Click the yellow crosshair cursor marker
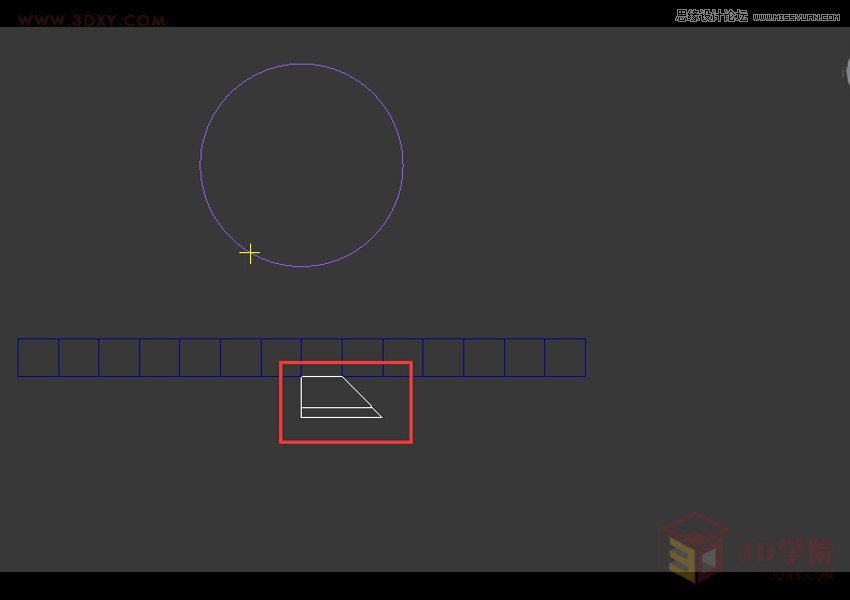The width and height of the screenshot is (850, 600). 249,253
